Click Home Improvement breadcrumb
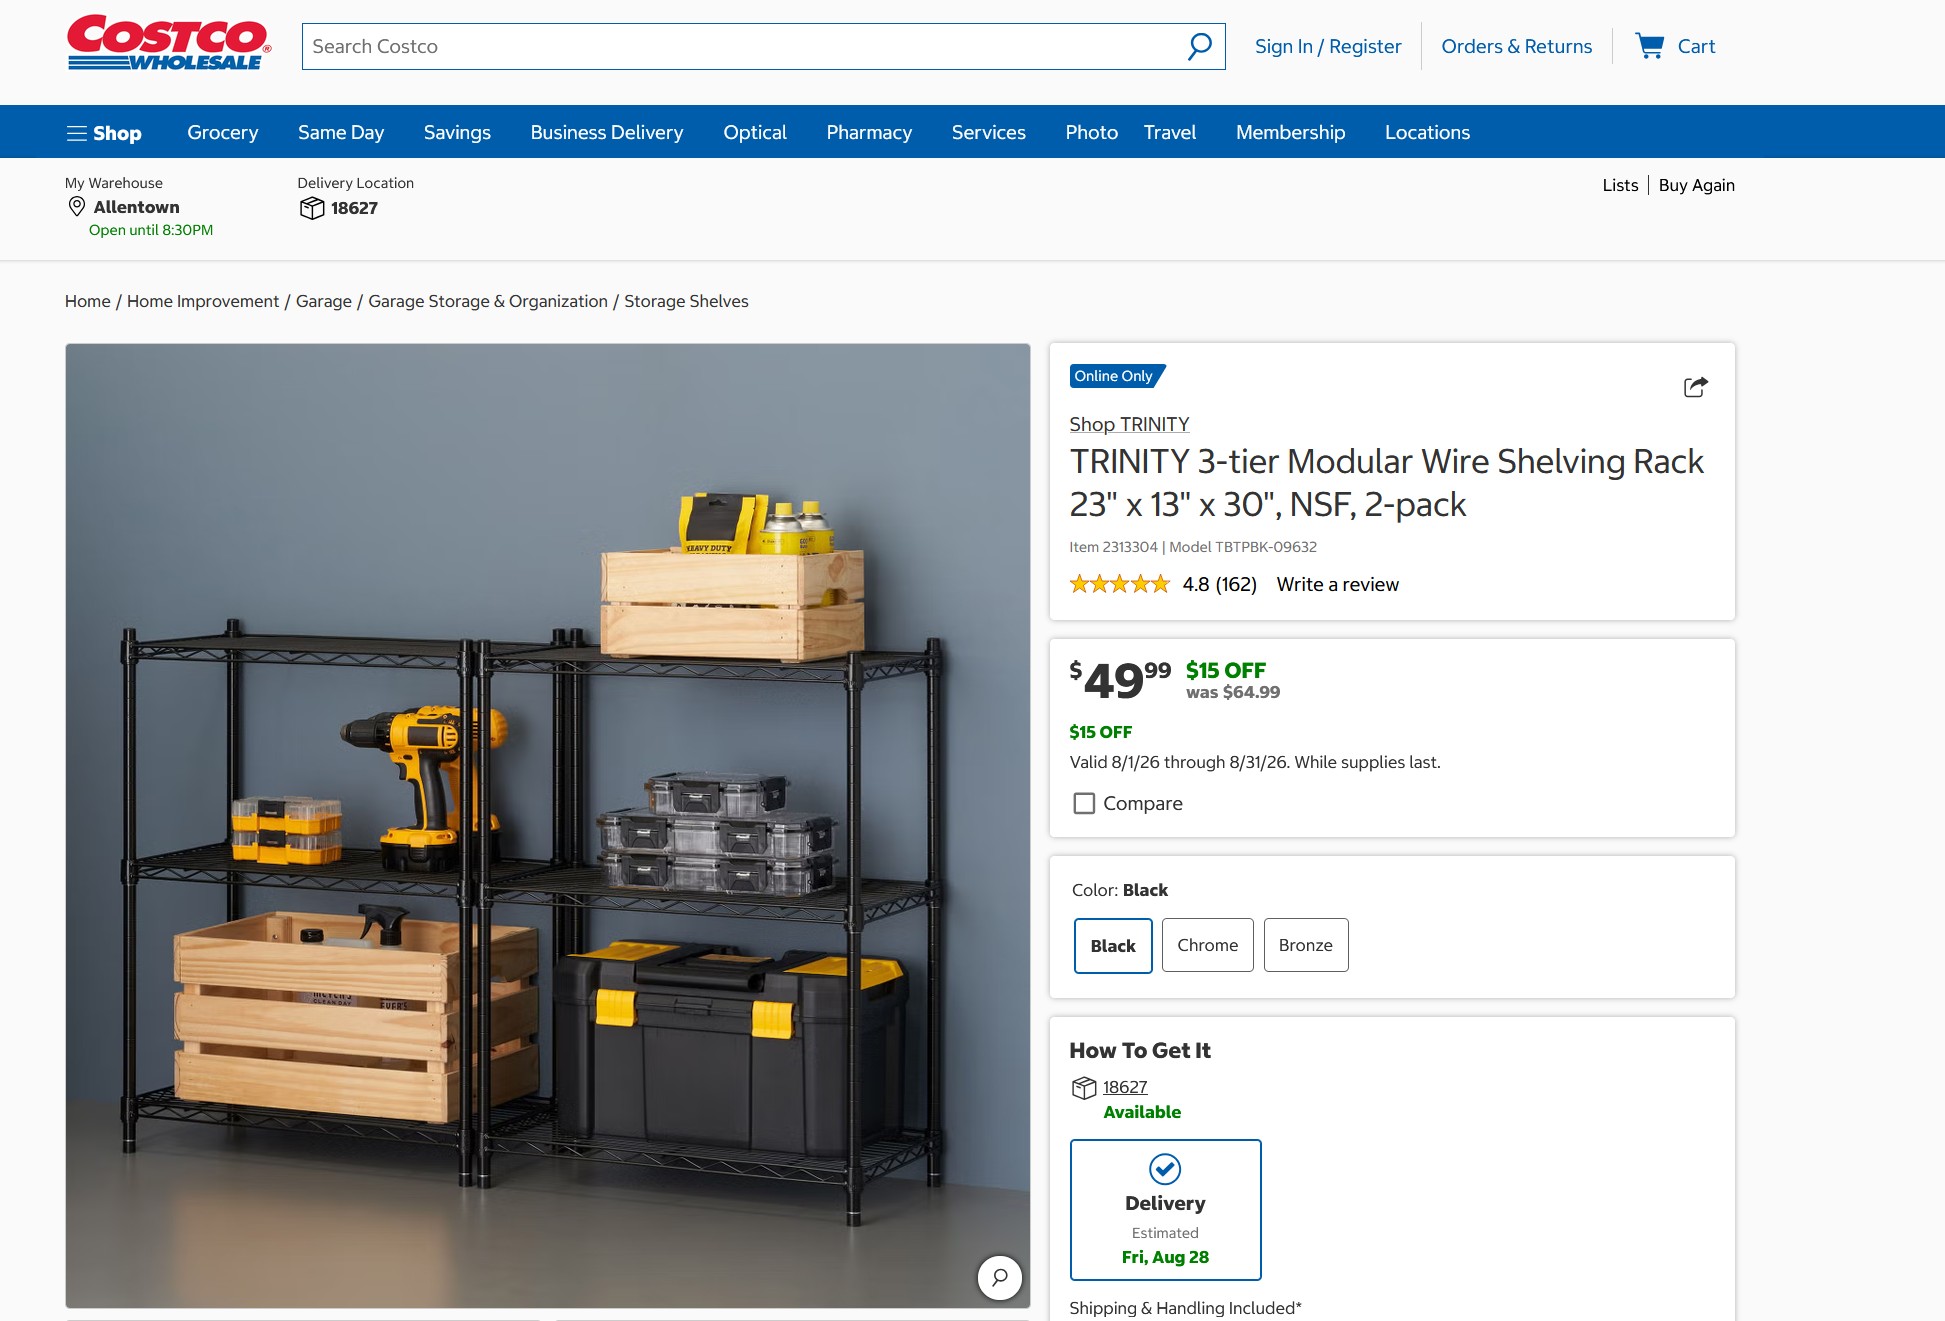 (203, 301)
